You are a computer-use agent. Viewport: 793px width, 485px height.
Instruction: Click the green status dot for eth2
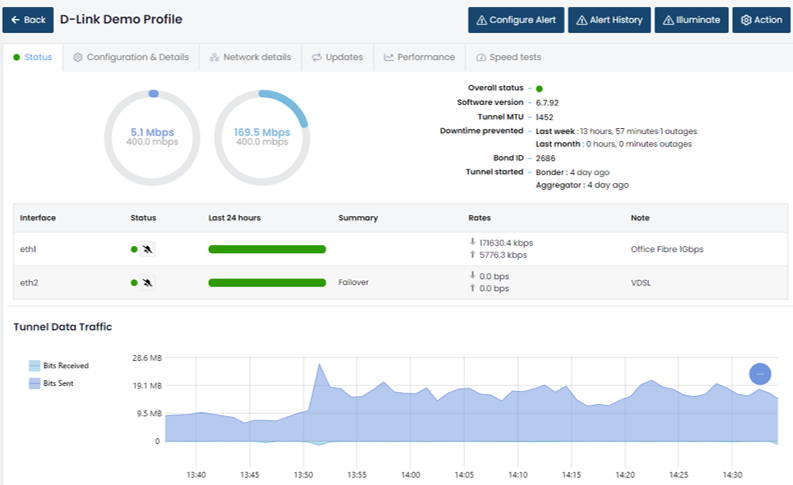click(x=134, y=282)
